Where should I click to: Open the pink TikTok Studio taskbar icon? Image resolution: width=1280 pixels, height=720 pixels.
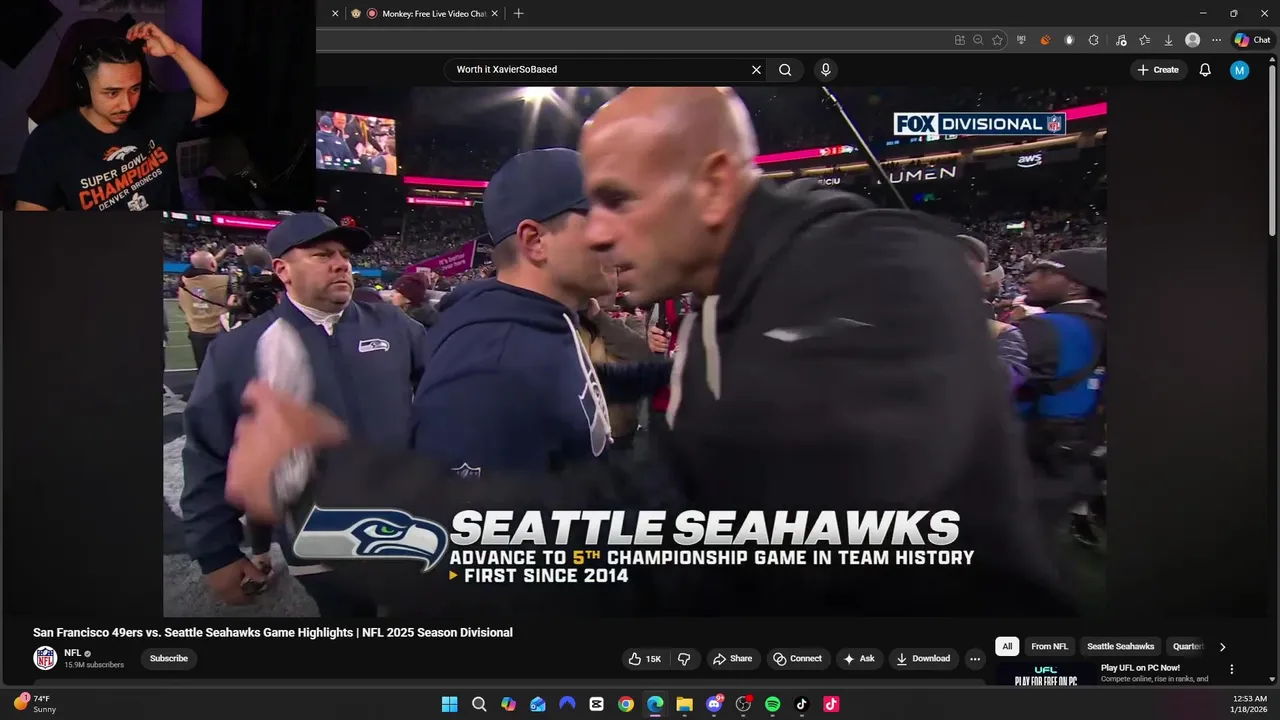831,704
